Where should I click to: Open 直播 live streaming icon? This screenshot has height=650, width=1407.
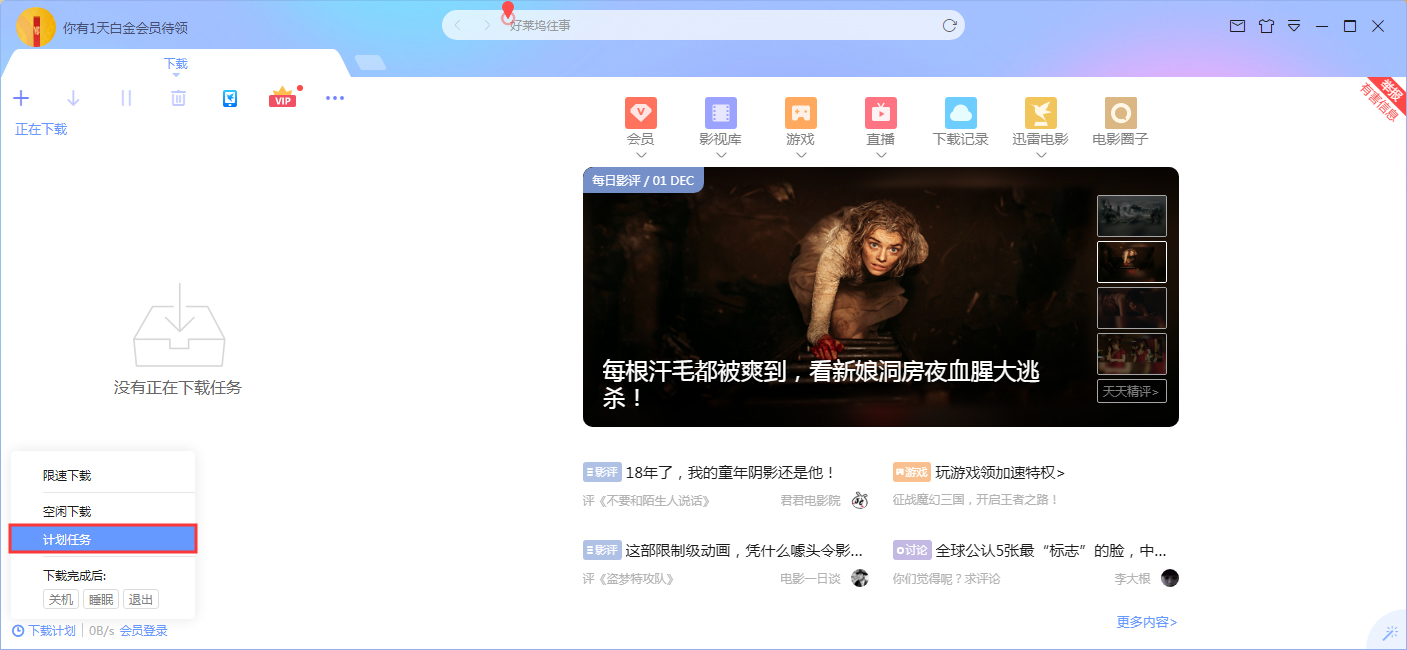click(880, 113)
